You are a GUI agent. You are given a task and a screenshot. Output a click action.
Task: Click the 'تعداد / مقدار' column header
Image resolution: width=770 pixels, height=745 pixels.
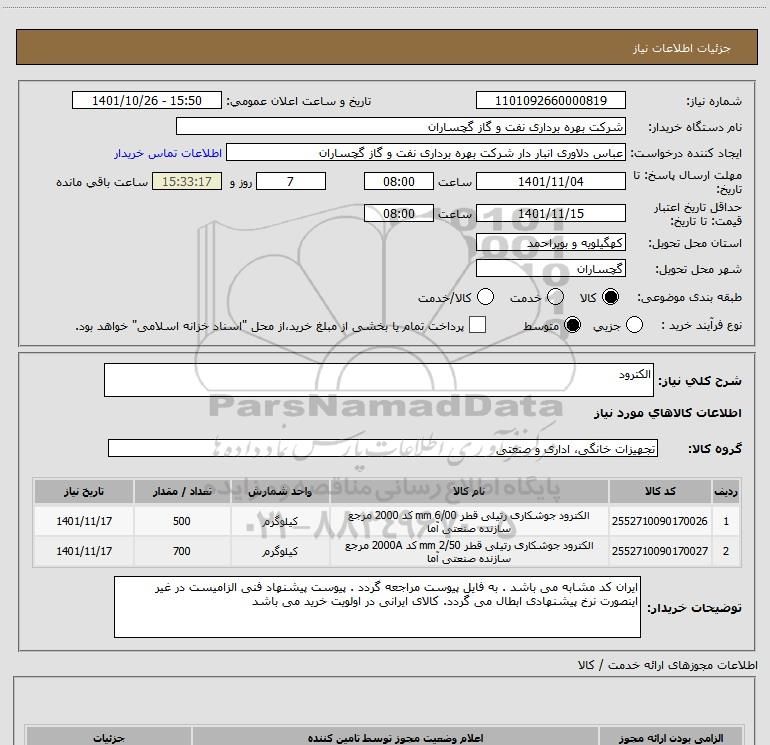(x=182, y=491)
